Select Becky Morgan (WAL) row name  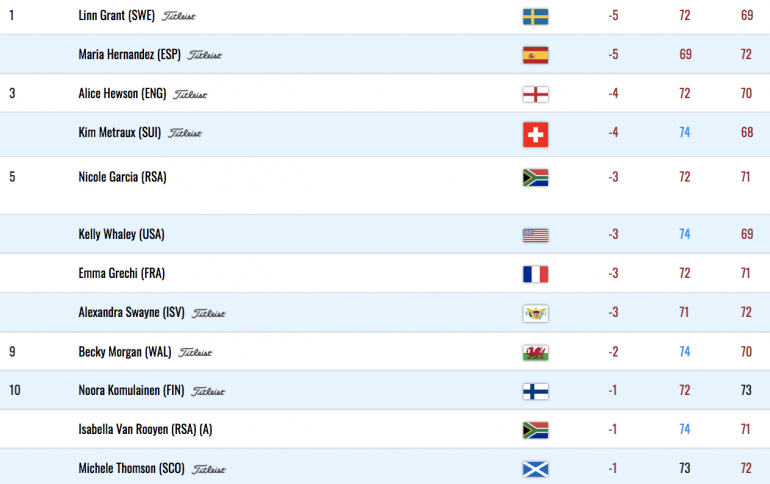click(125, 352)
